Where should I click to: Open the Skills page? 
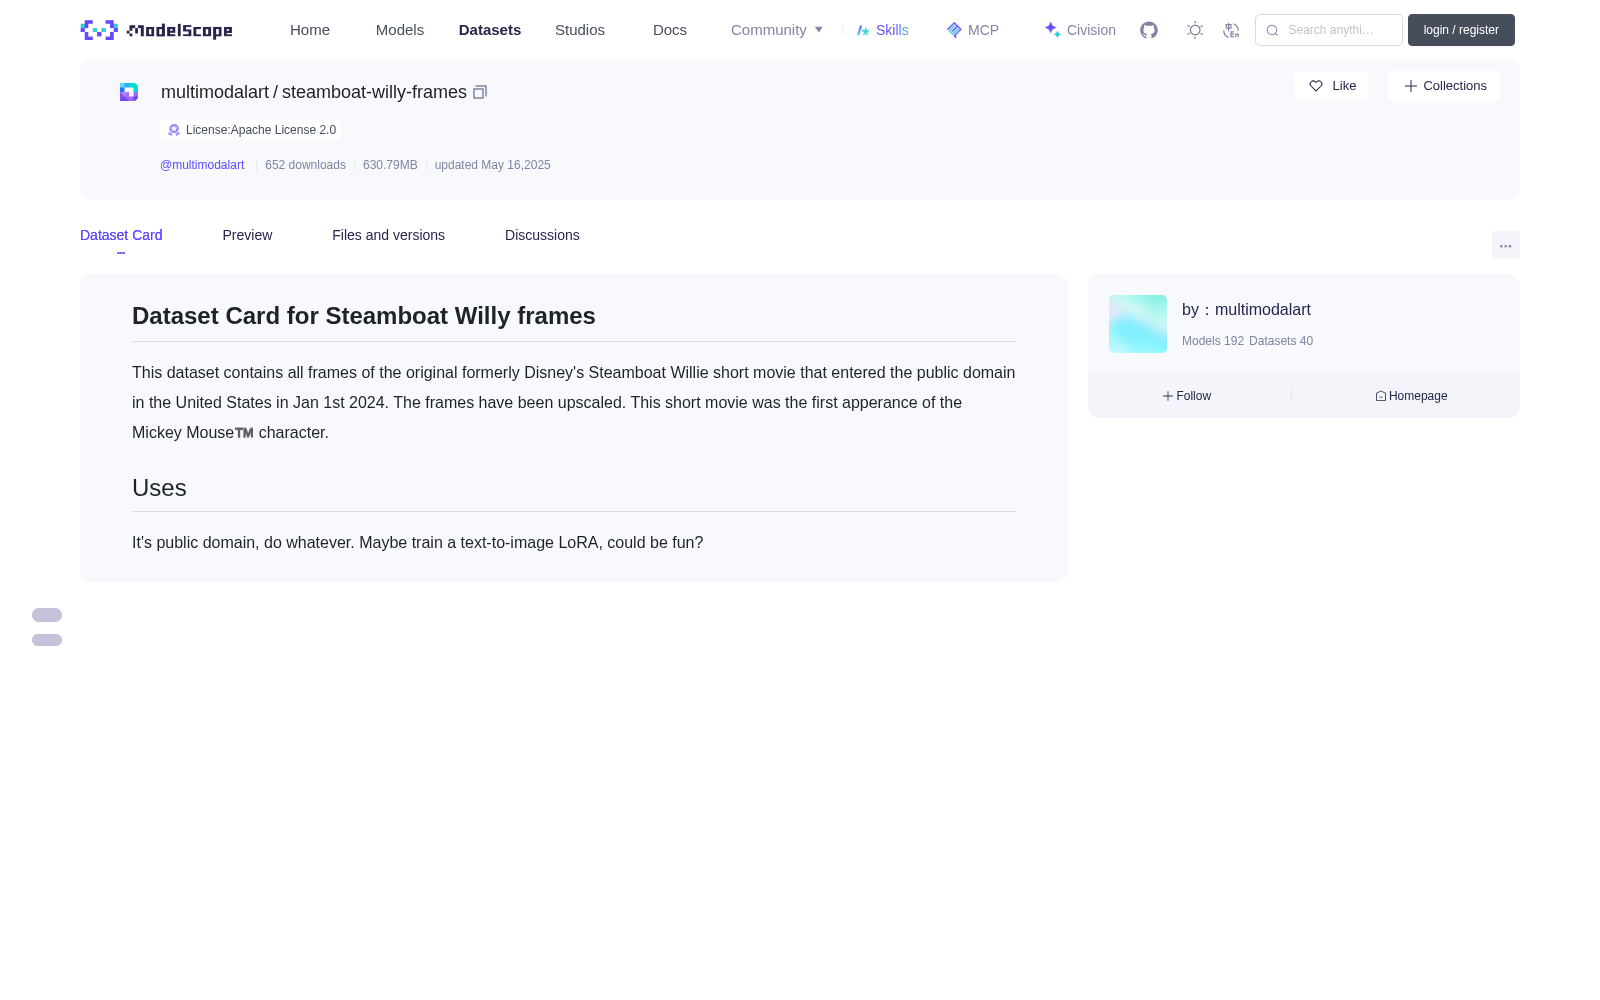point(882,30)
